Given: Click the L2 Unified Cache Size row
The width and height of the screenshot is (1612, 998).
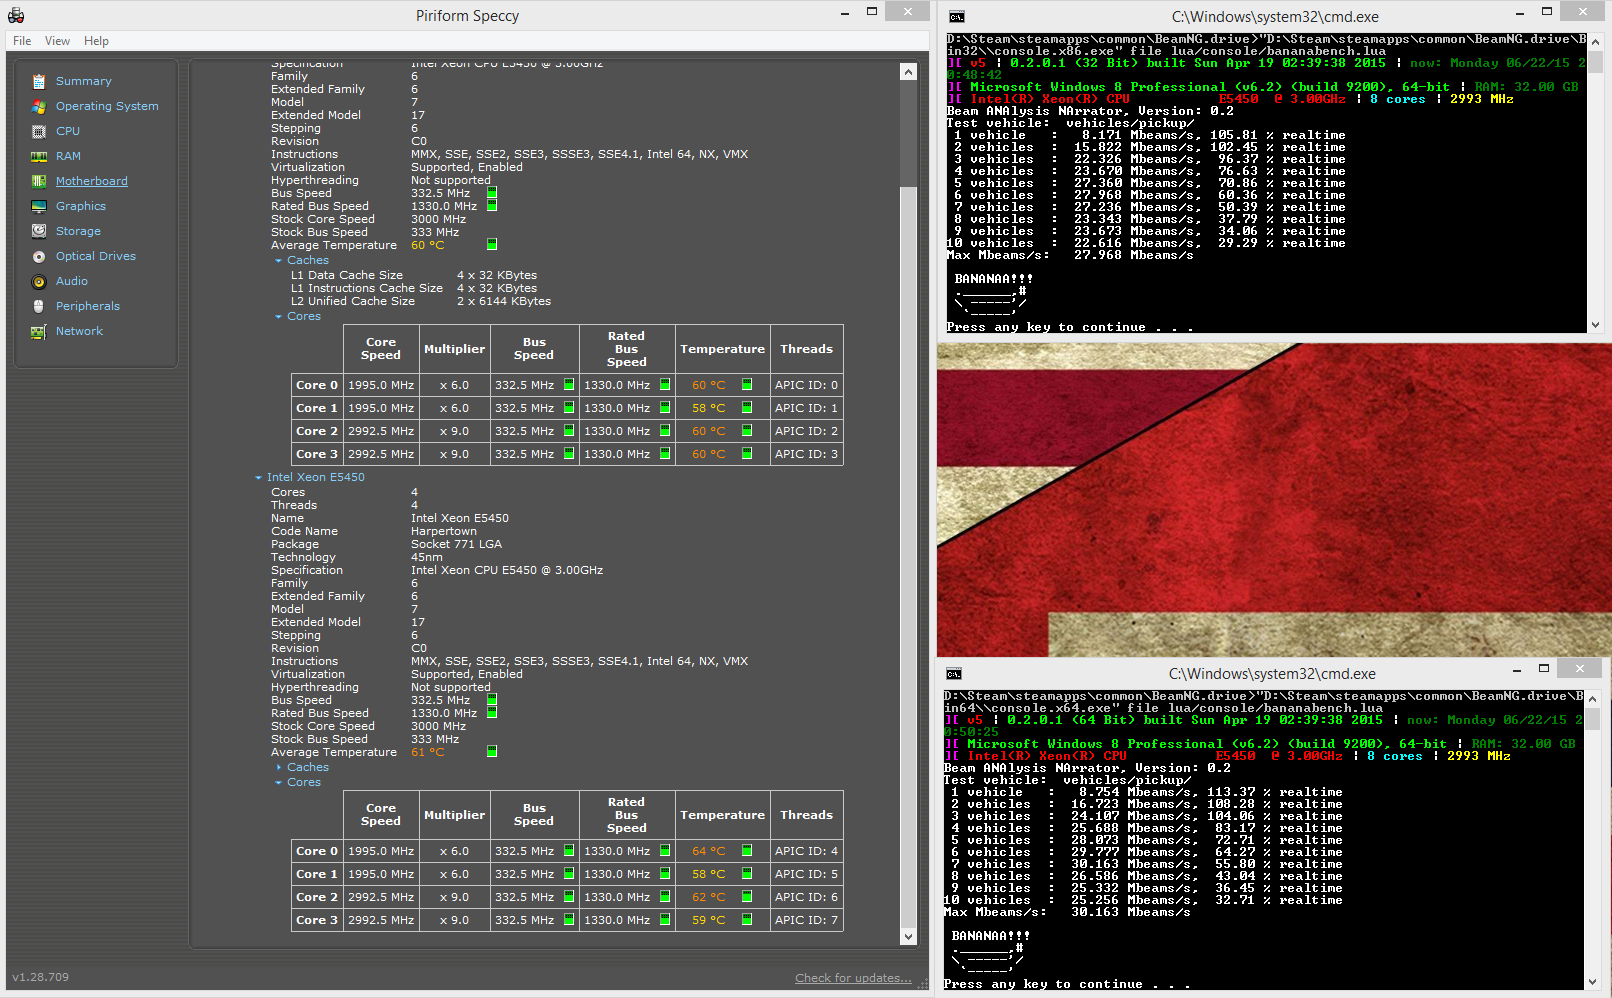Looking at the screenshot, I should (421, 301).
